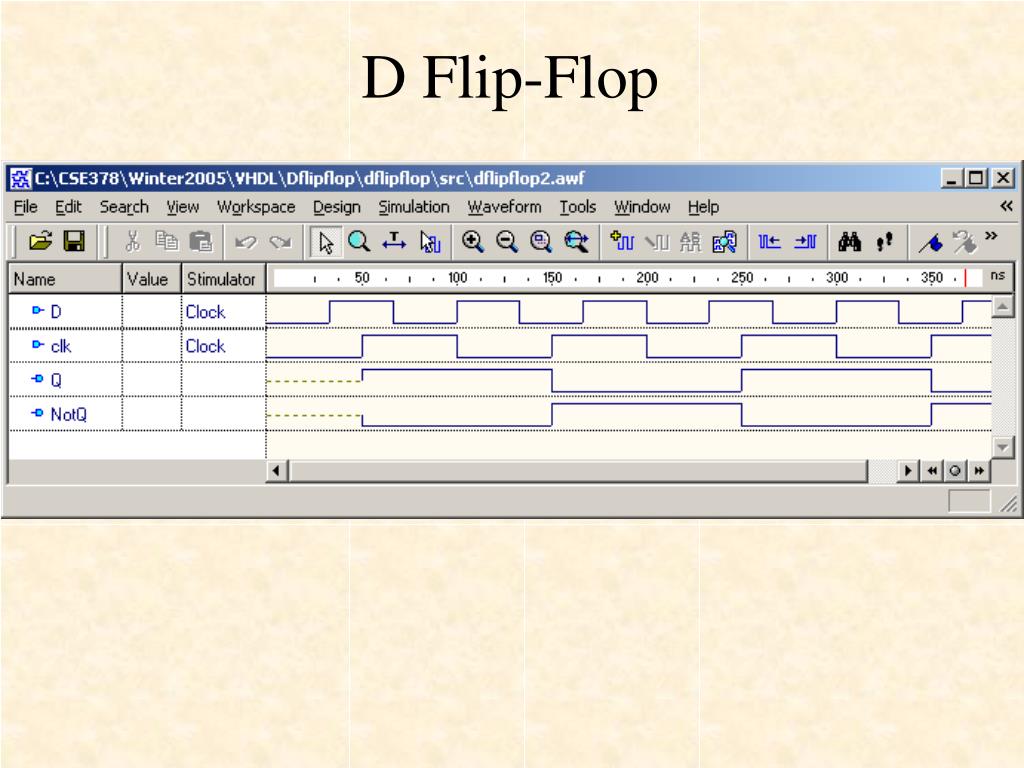Open the Workspace menu

coord(256,207)
